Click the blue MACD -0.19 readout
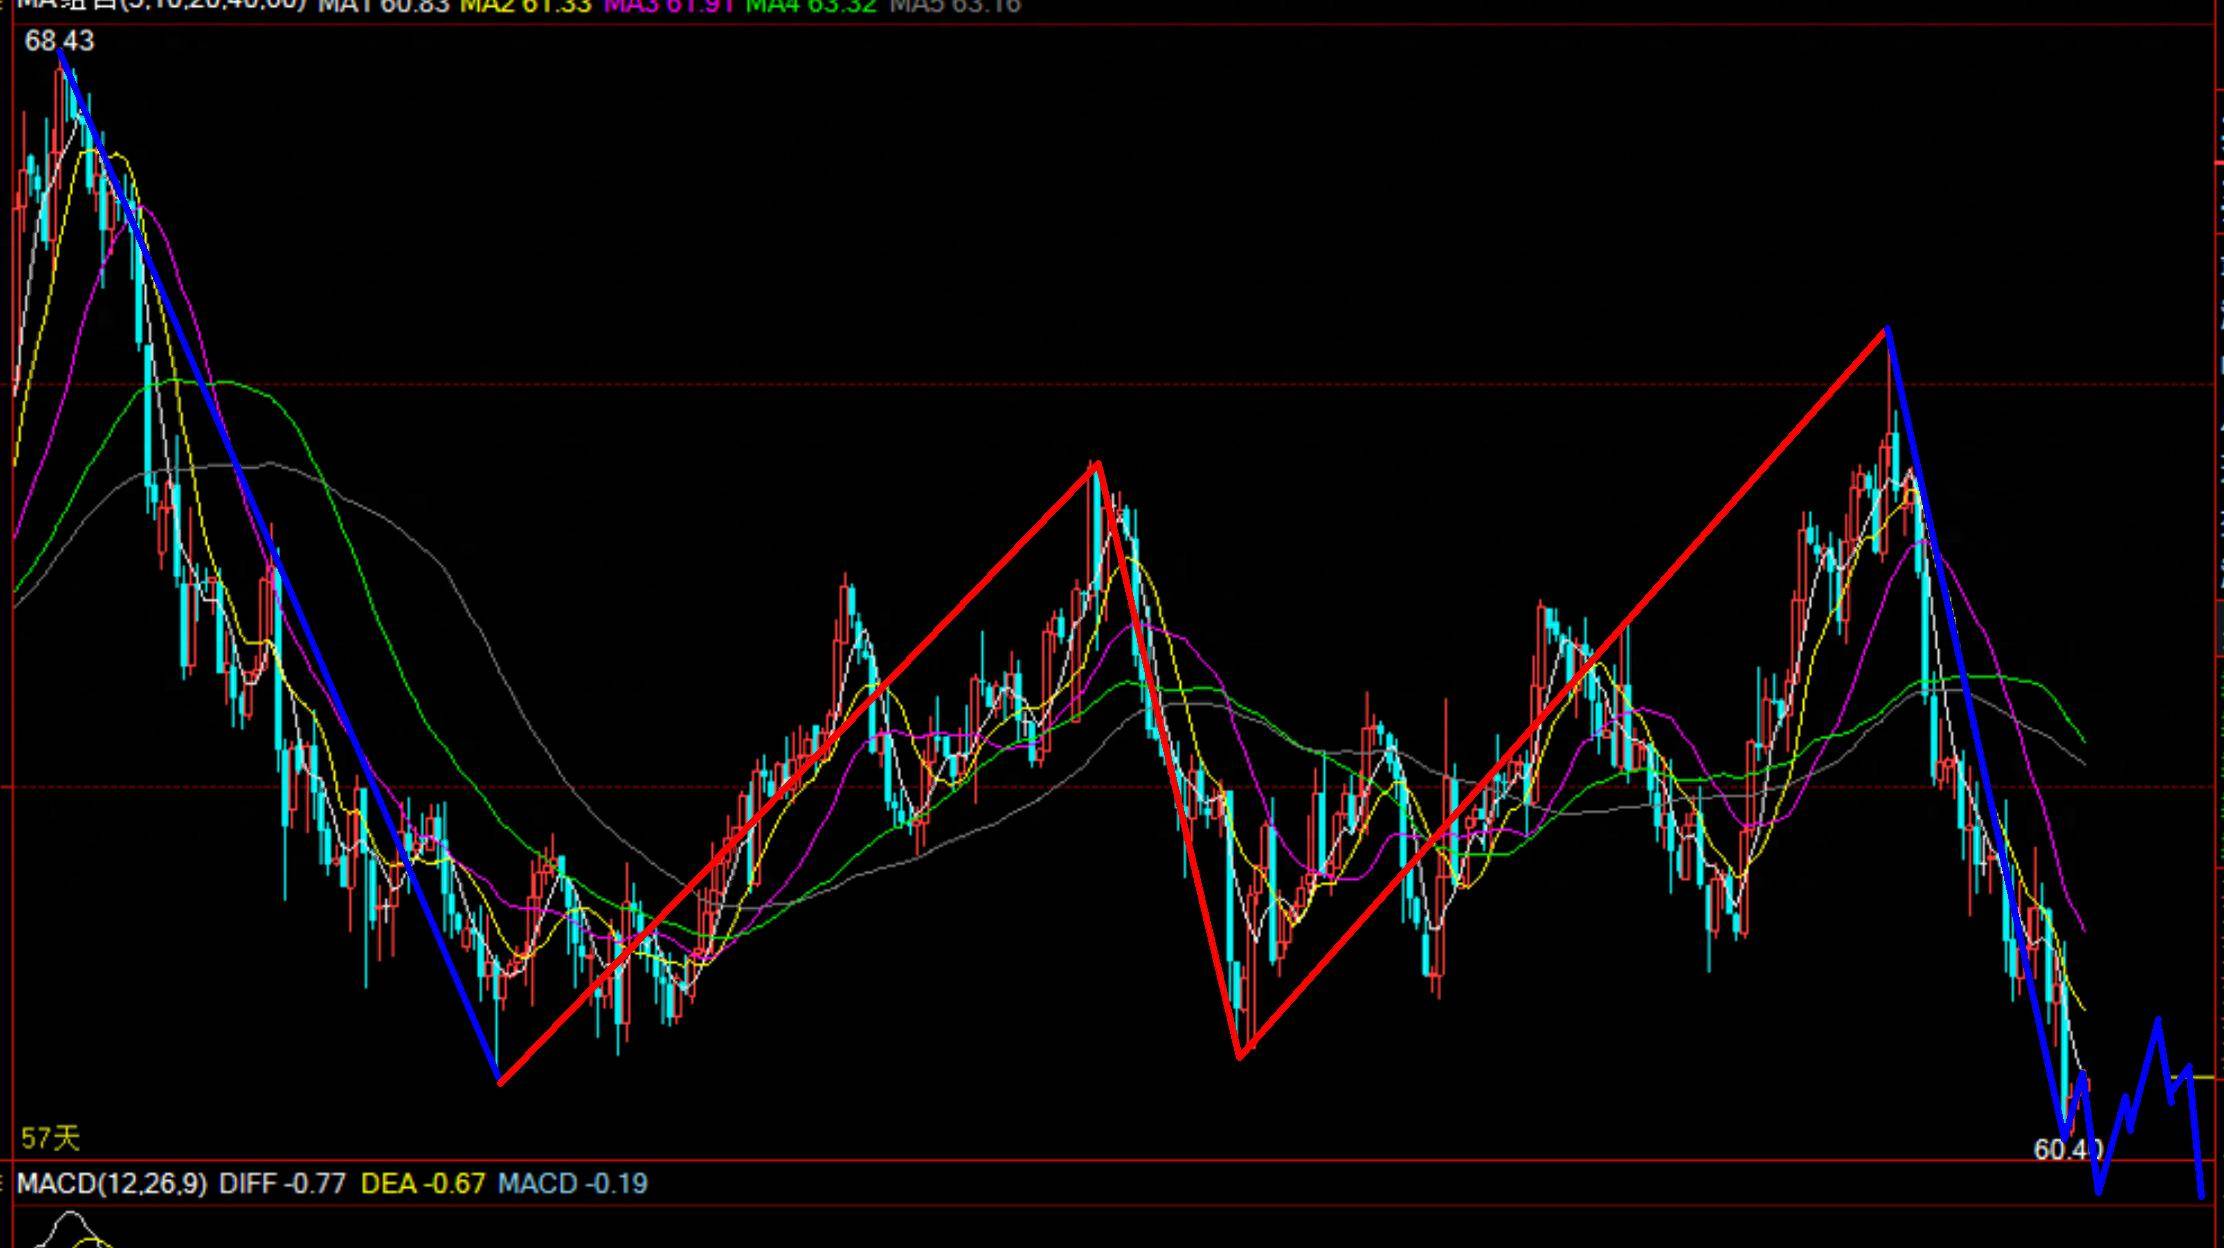Image resolution: width=2224 pixels, height=1248 pixels. (x=572, y=1184)
